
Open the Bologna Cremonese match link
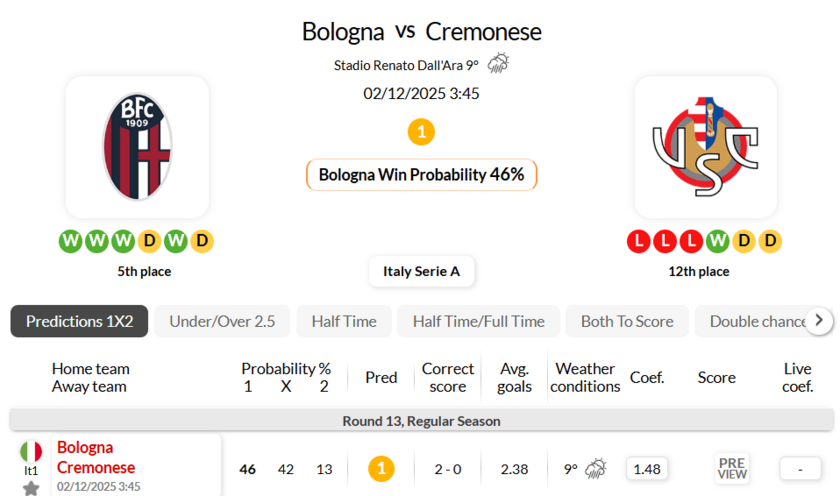[x=96, y=457]
